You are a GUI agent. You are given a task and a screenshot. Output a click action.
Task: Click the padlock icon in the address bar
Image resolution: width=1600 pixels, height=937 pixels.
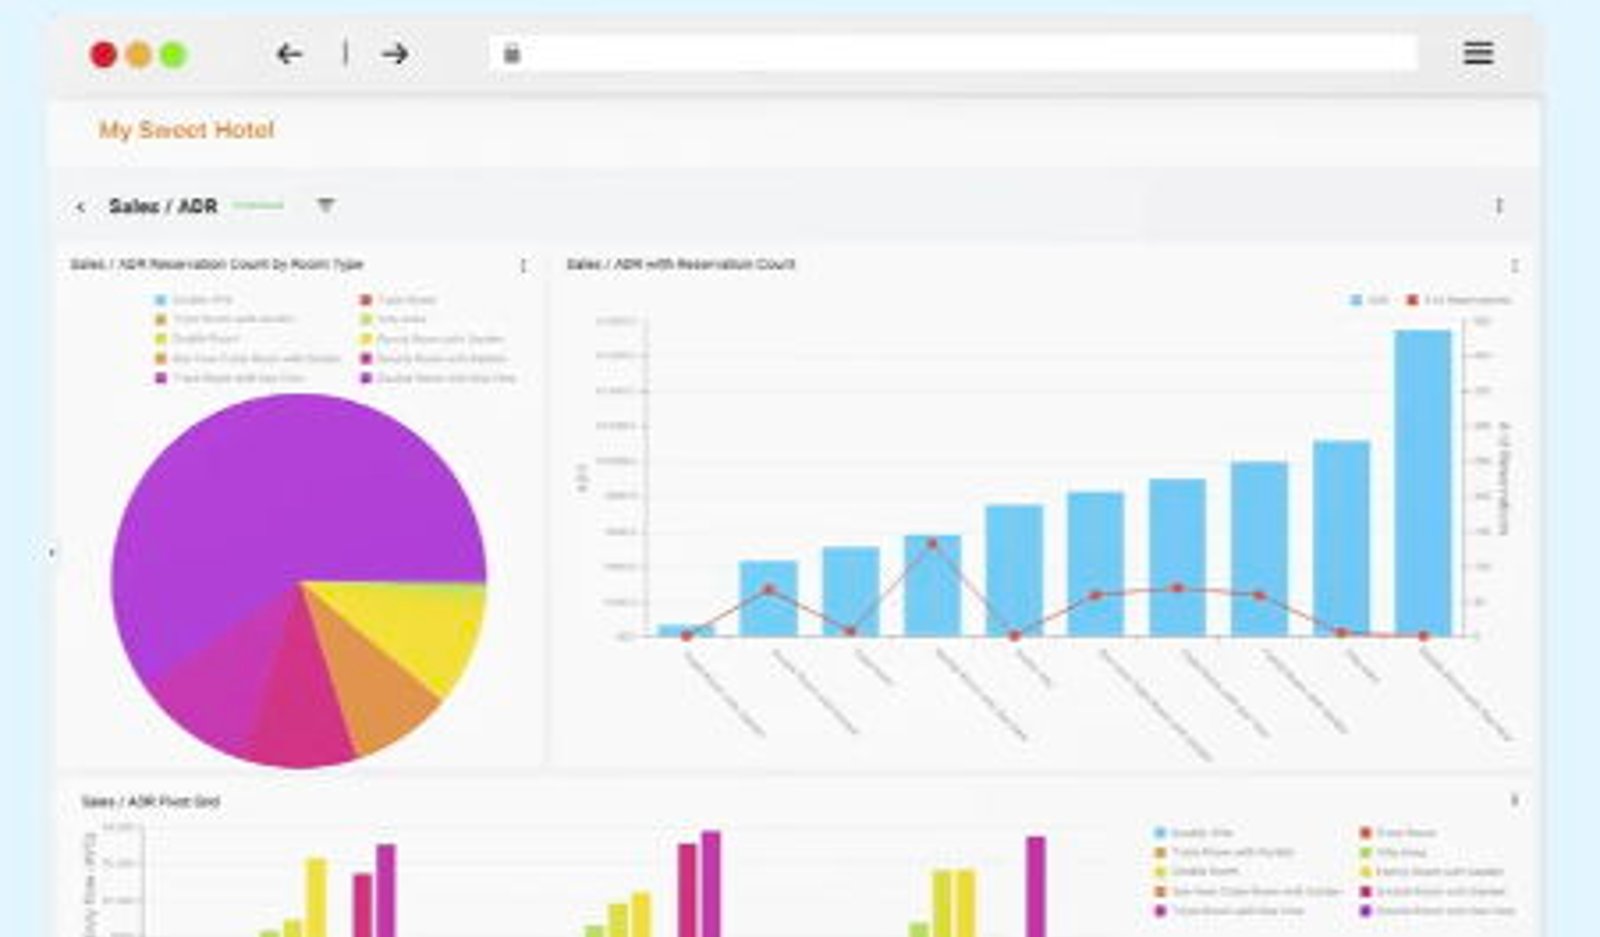512,54
